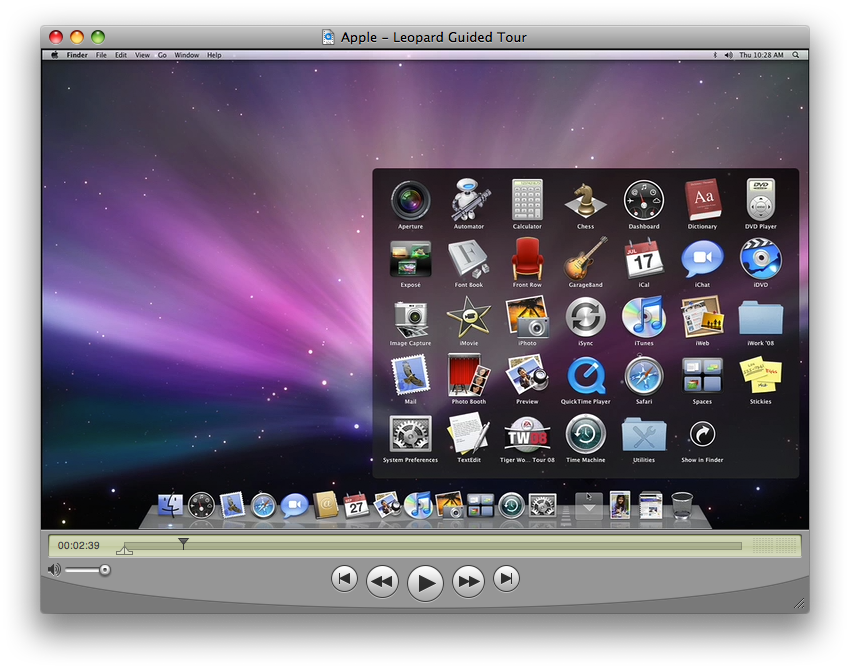
Task: Open iPhoto in the Applications stack grid
Action: [527, 317]
